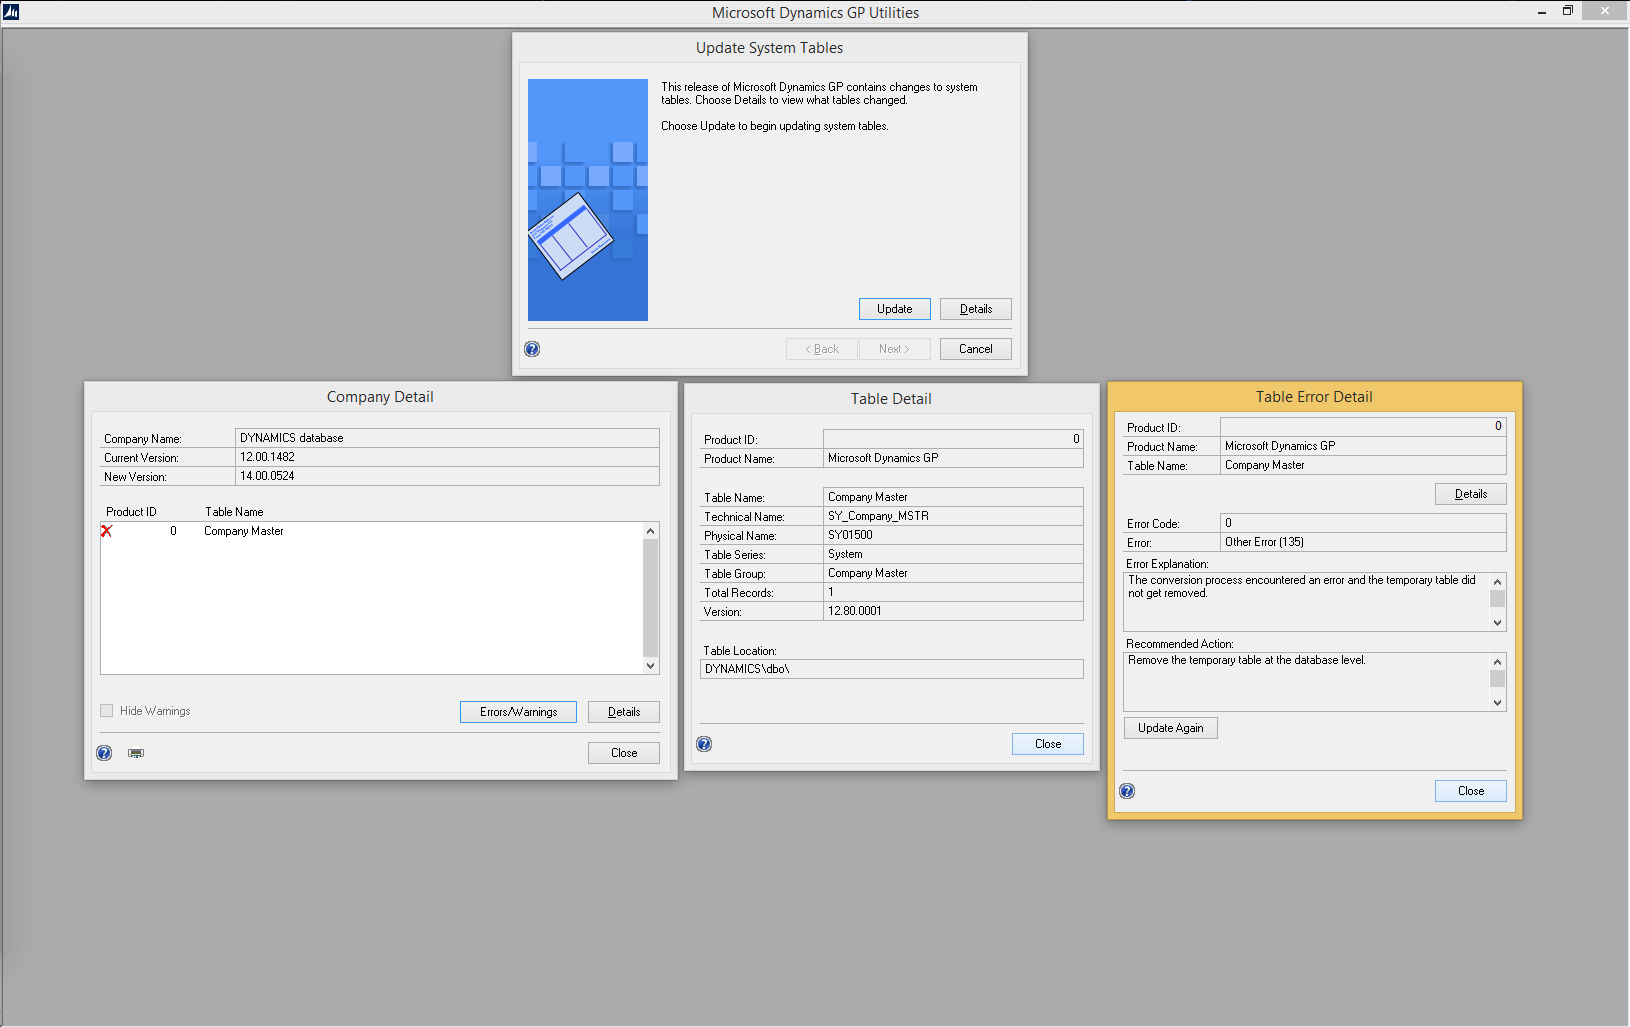The height and width of the screenshot is (1027, 1630).
Task: Open help icon in Table Error Detail
Action: 1127,791
